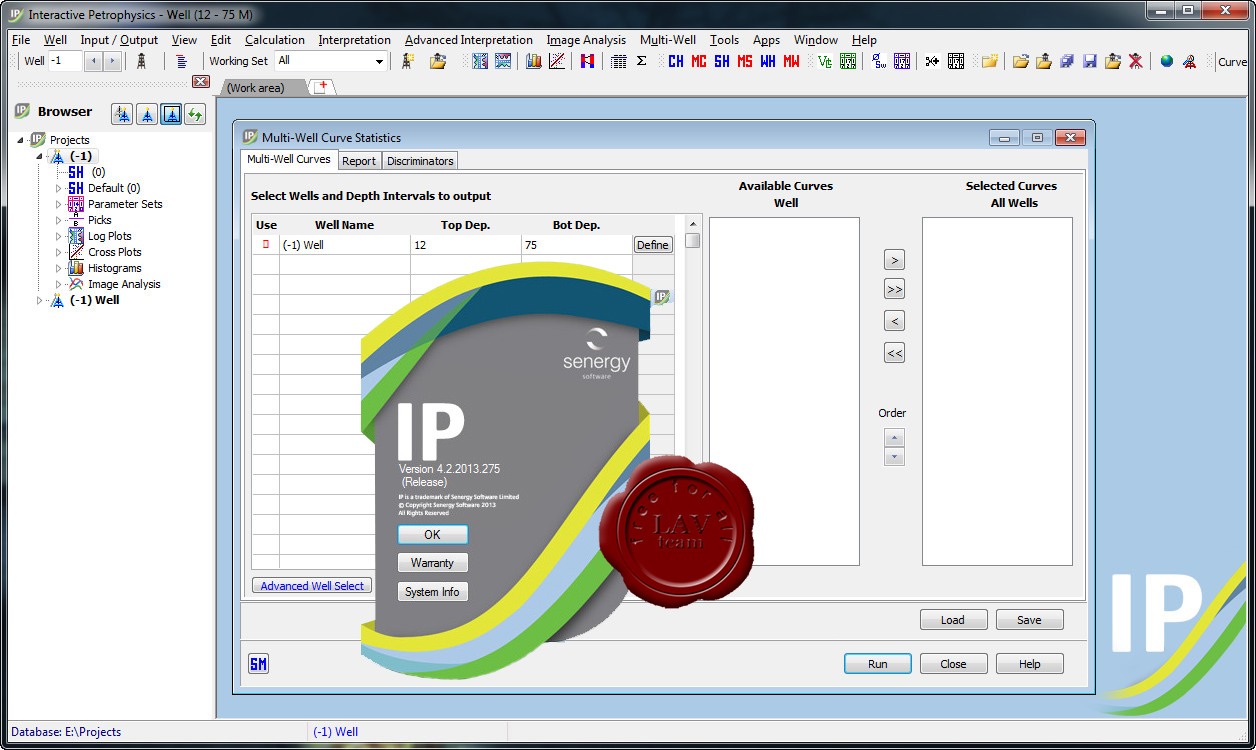
Task: Open the Multi-Well menu
Action: pyautogui.click(x=668, y=40)
